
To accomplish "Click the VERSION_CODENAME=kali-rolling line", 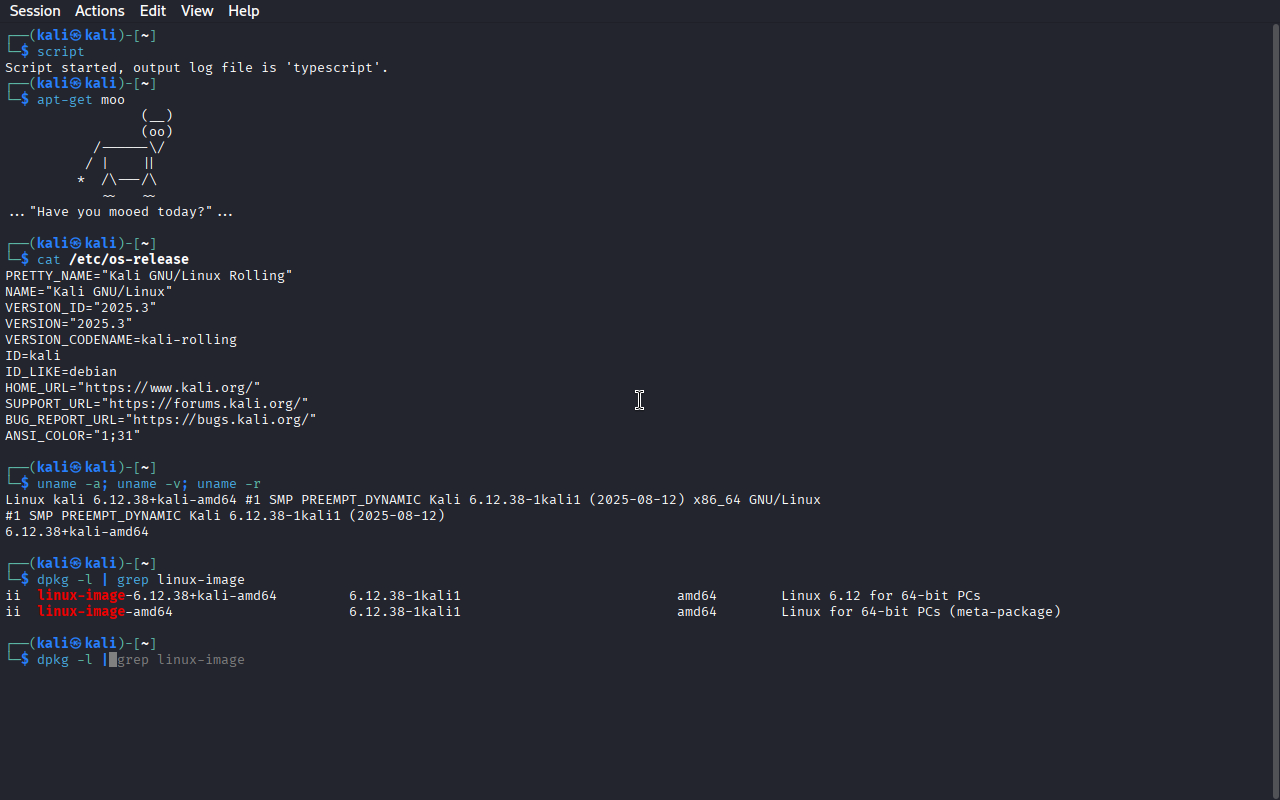I will 121,340.
